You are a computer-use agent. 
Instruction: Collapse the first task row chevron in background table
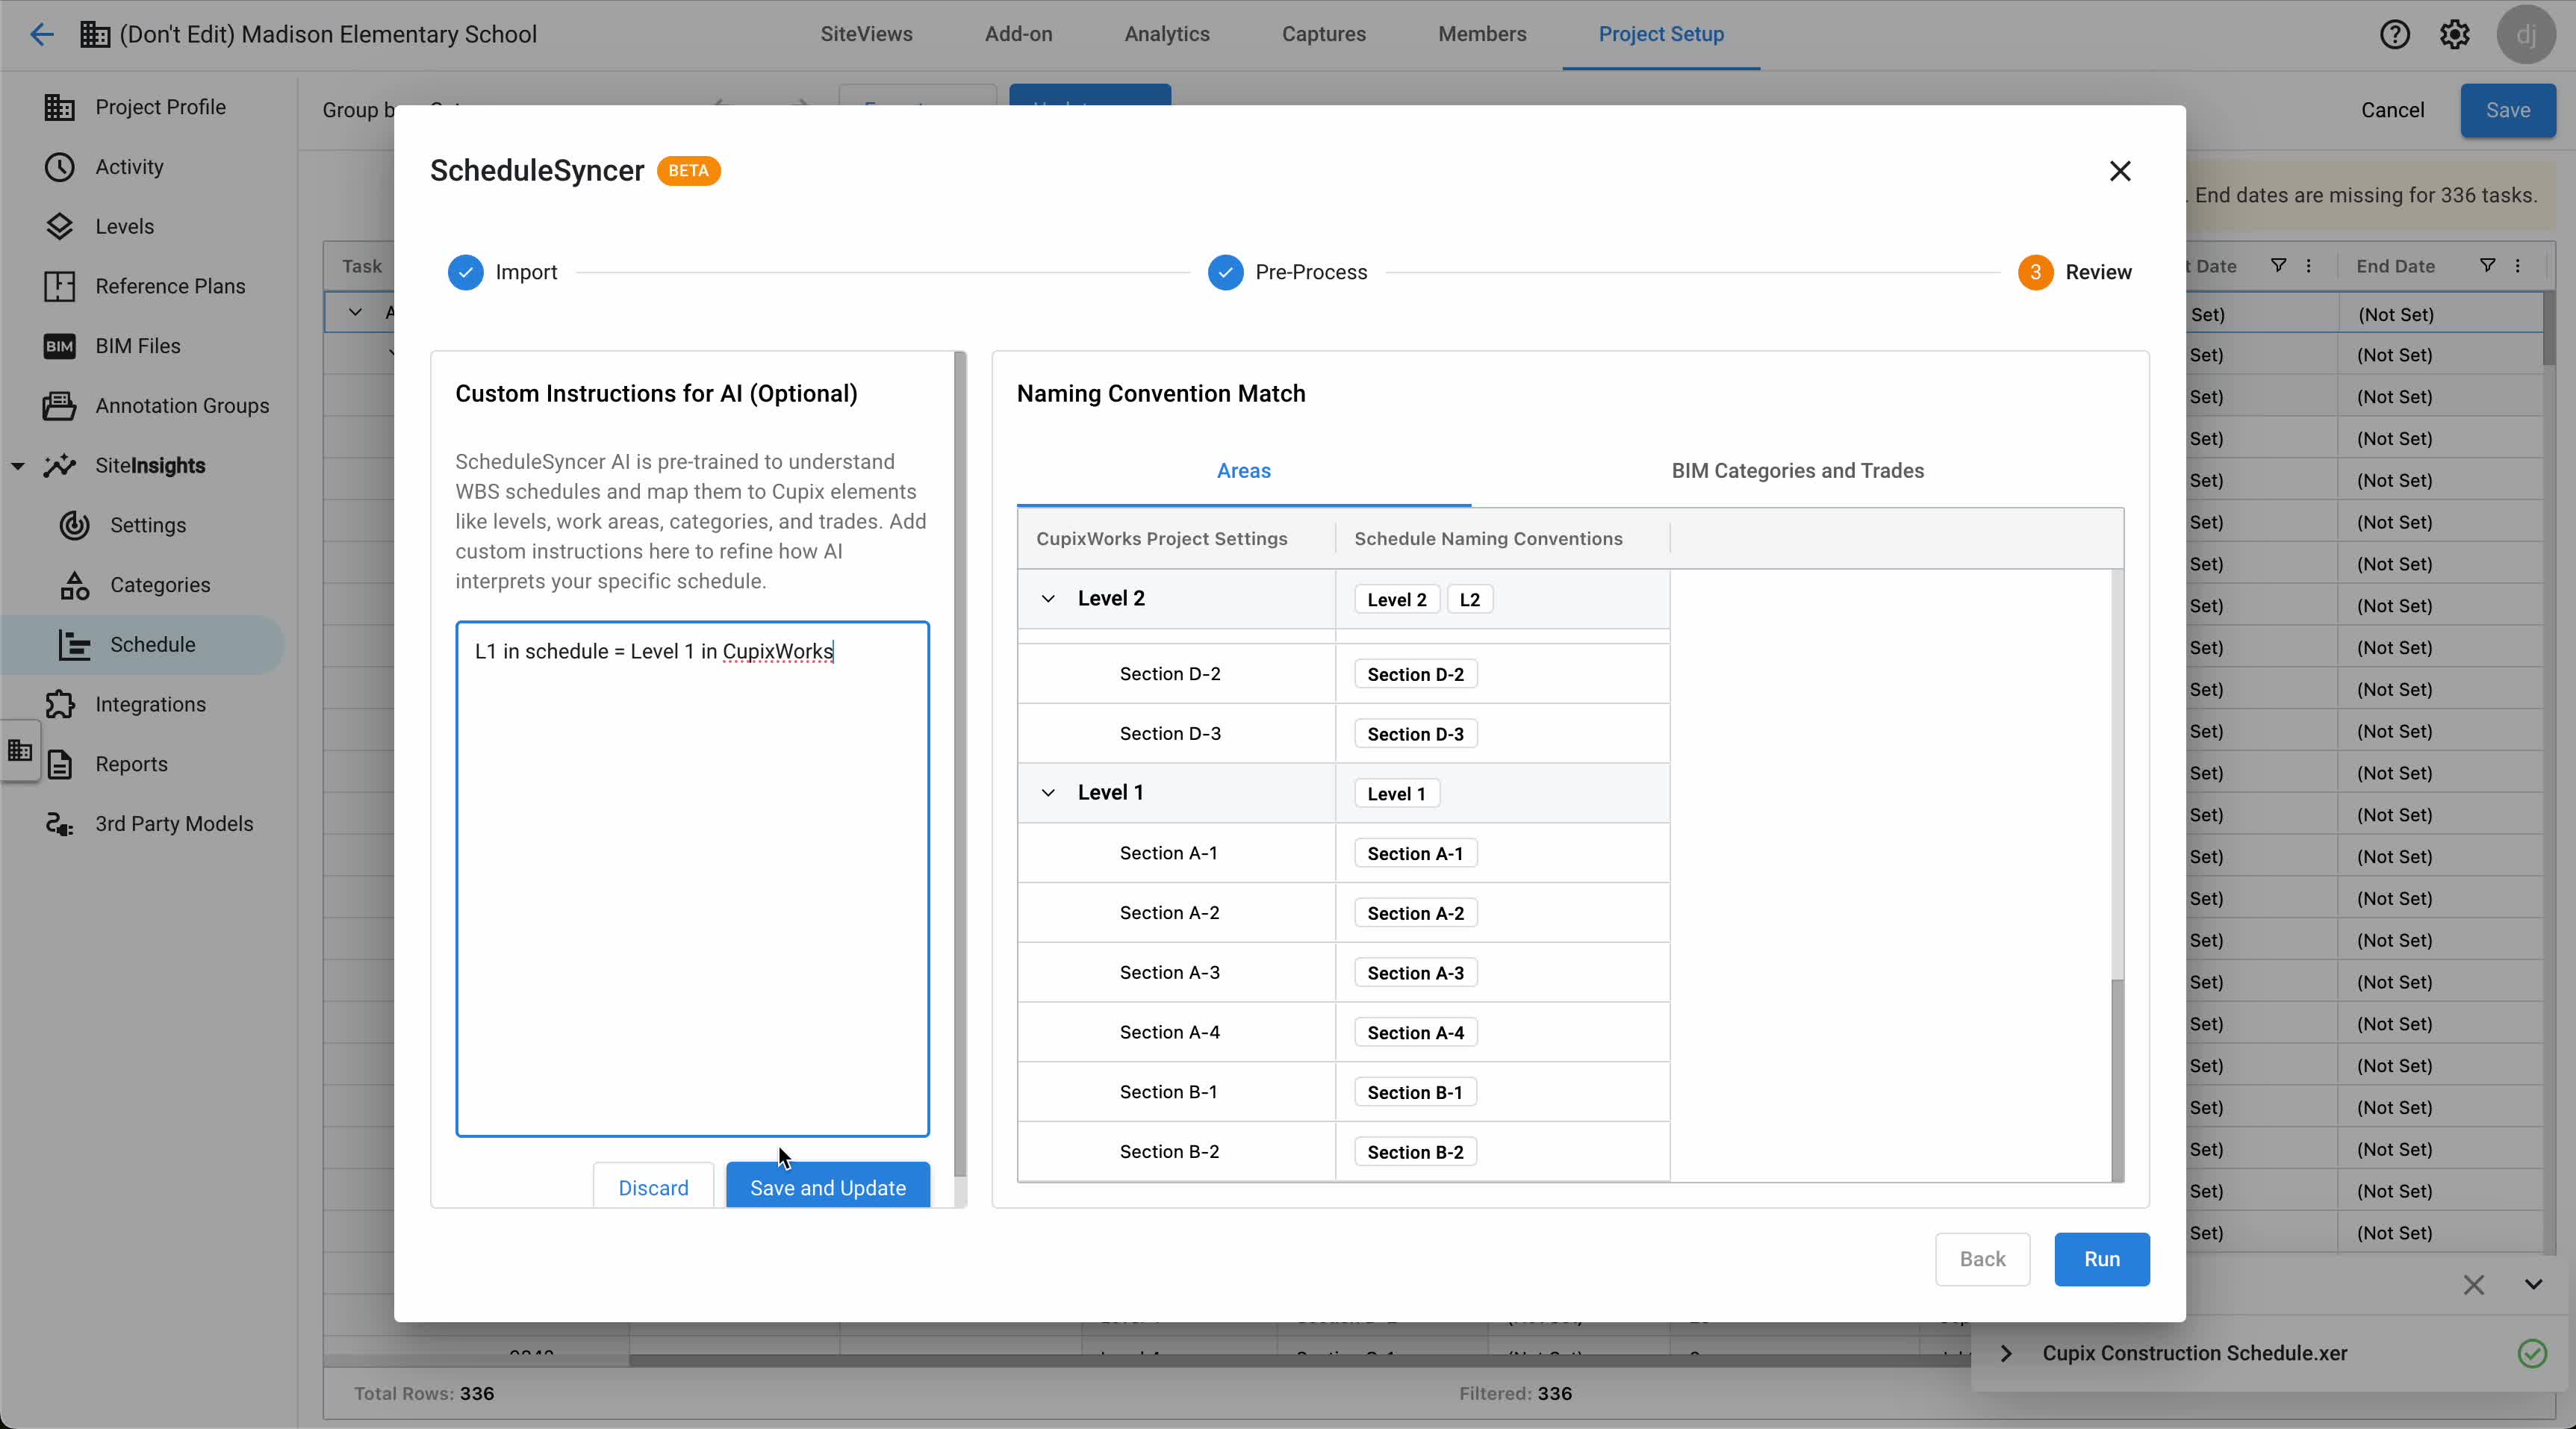(354, 312)
